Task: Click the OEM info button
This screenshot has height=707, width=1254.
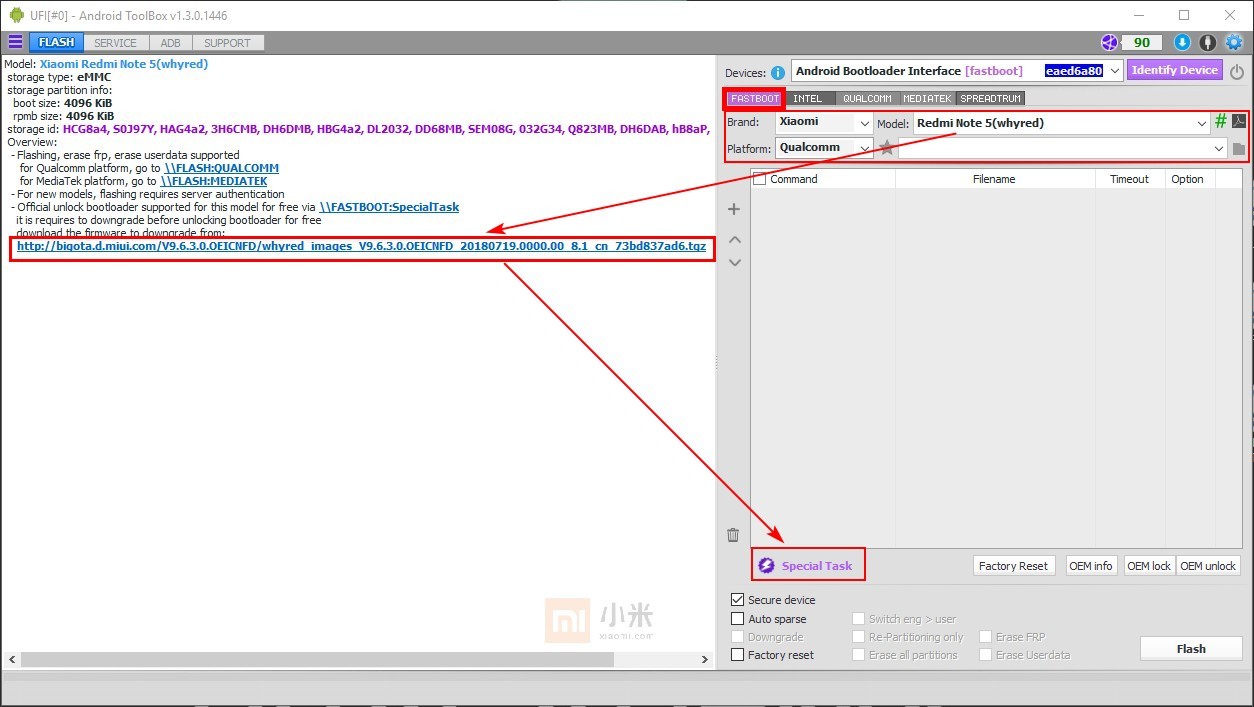Action: click(1090, 566)
